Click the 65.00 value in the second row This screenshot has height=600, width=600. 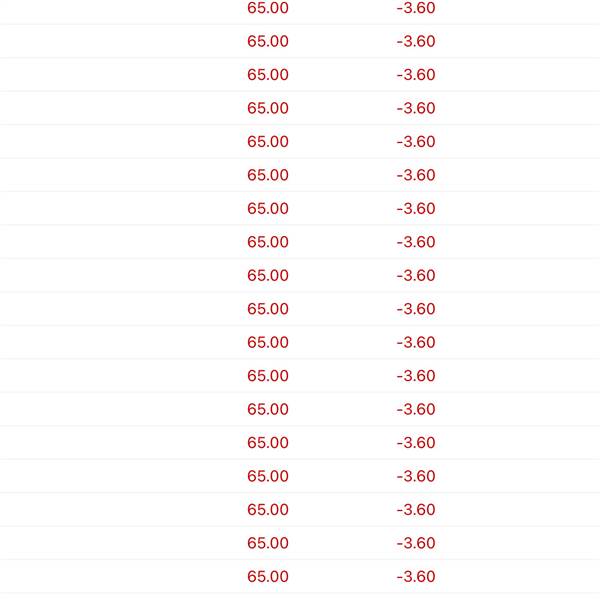[x=268, y=41]
